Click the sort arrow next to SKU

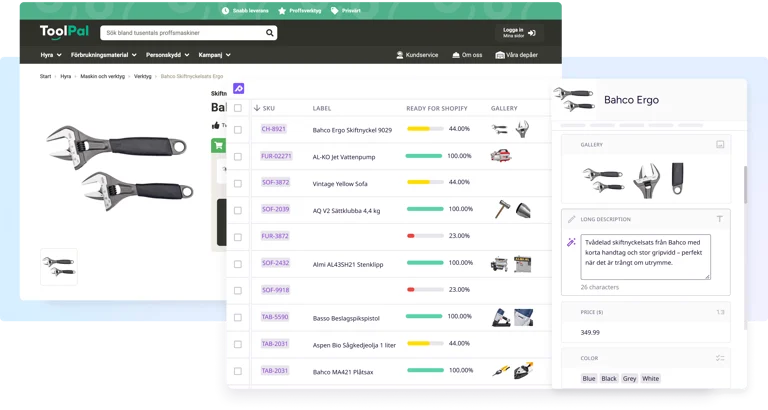point(257,108)
